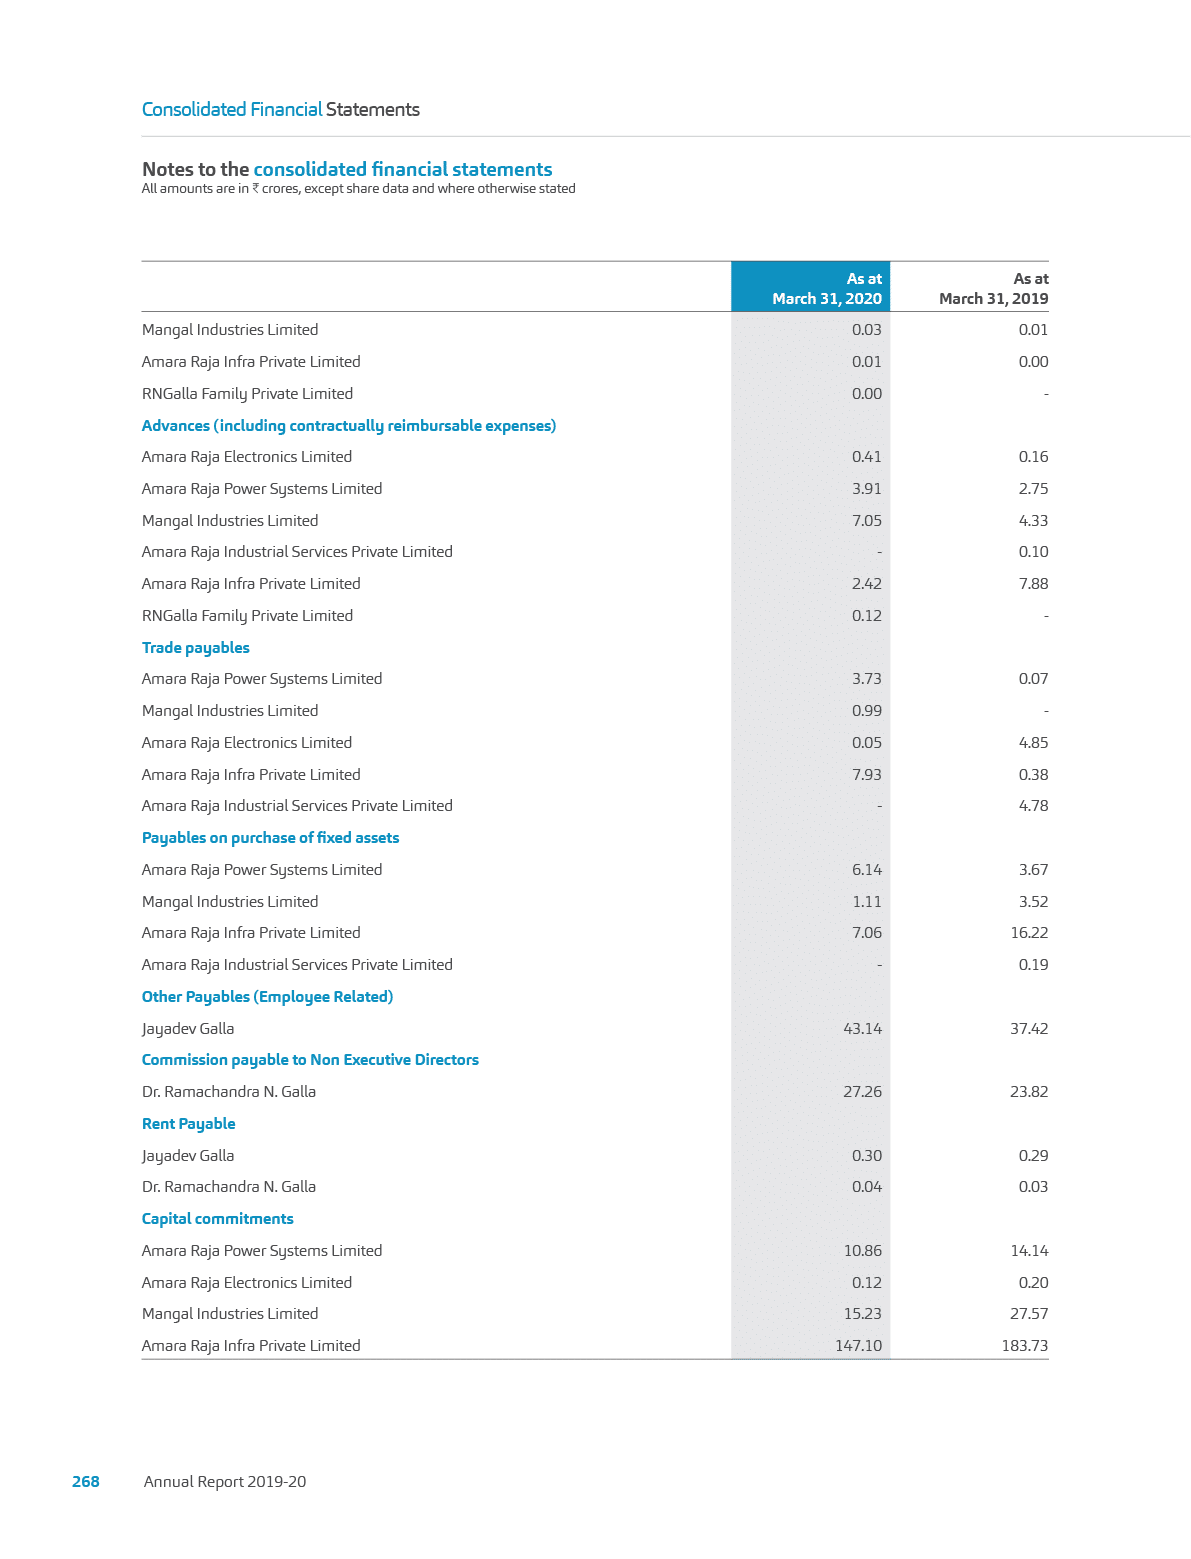Click the value '7.05' for Mangal Industries advances

pyautogui.click(x=867, y=521)
